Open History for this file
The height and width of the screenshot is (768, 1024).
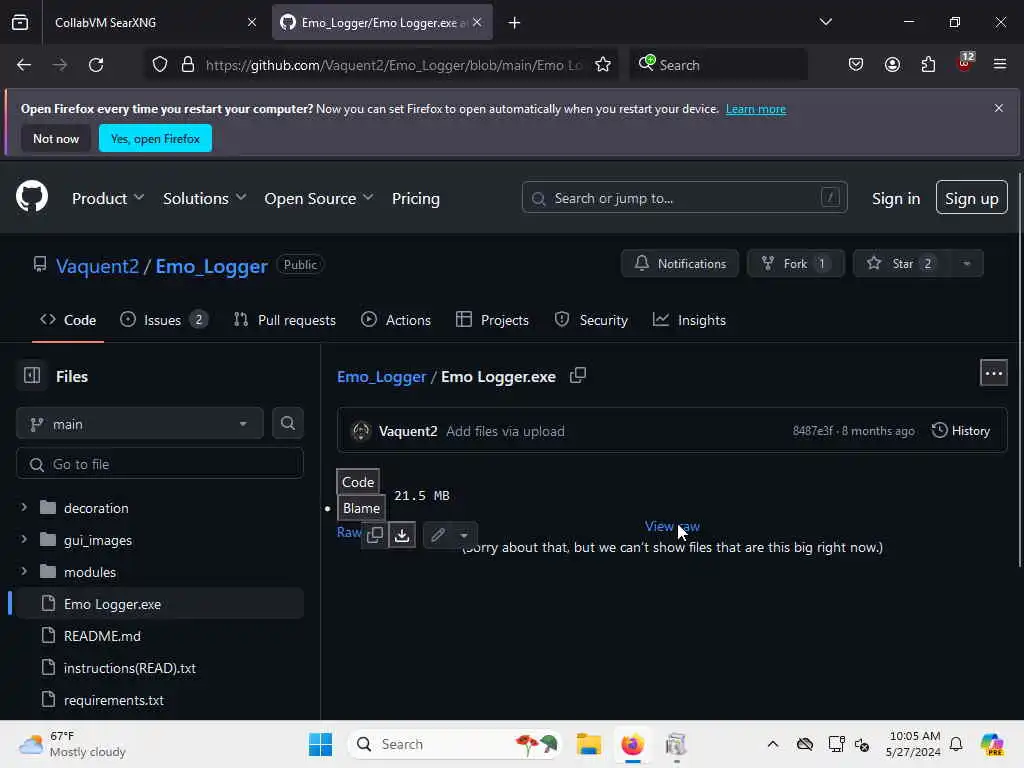tap(961, 430)
